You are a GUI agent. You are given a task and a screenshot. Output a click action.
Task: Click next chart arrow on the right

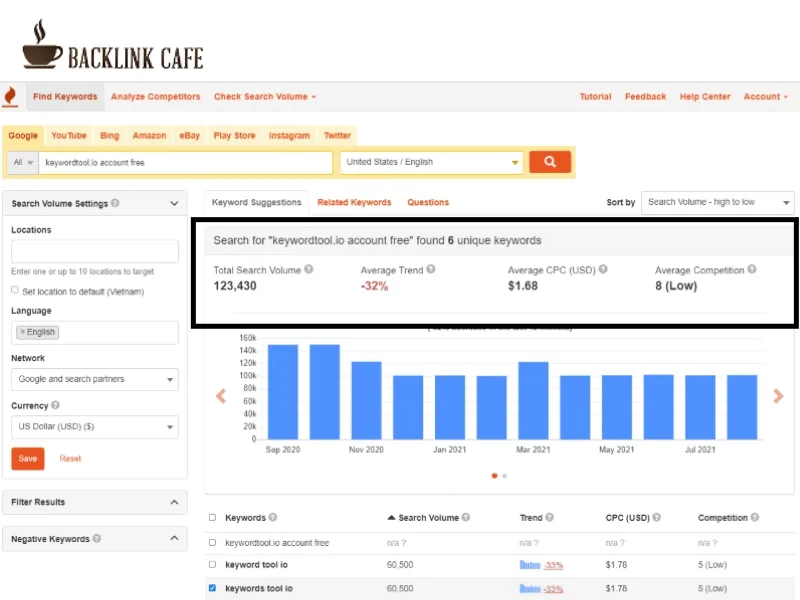point(778,396)
